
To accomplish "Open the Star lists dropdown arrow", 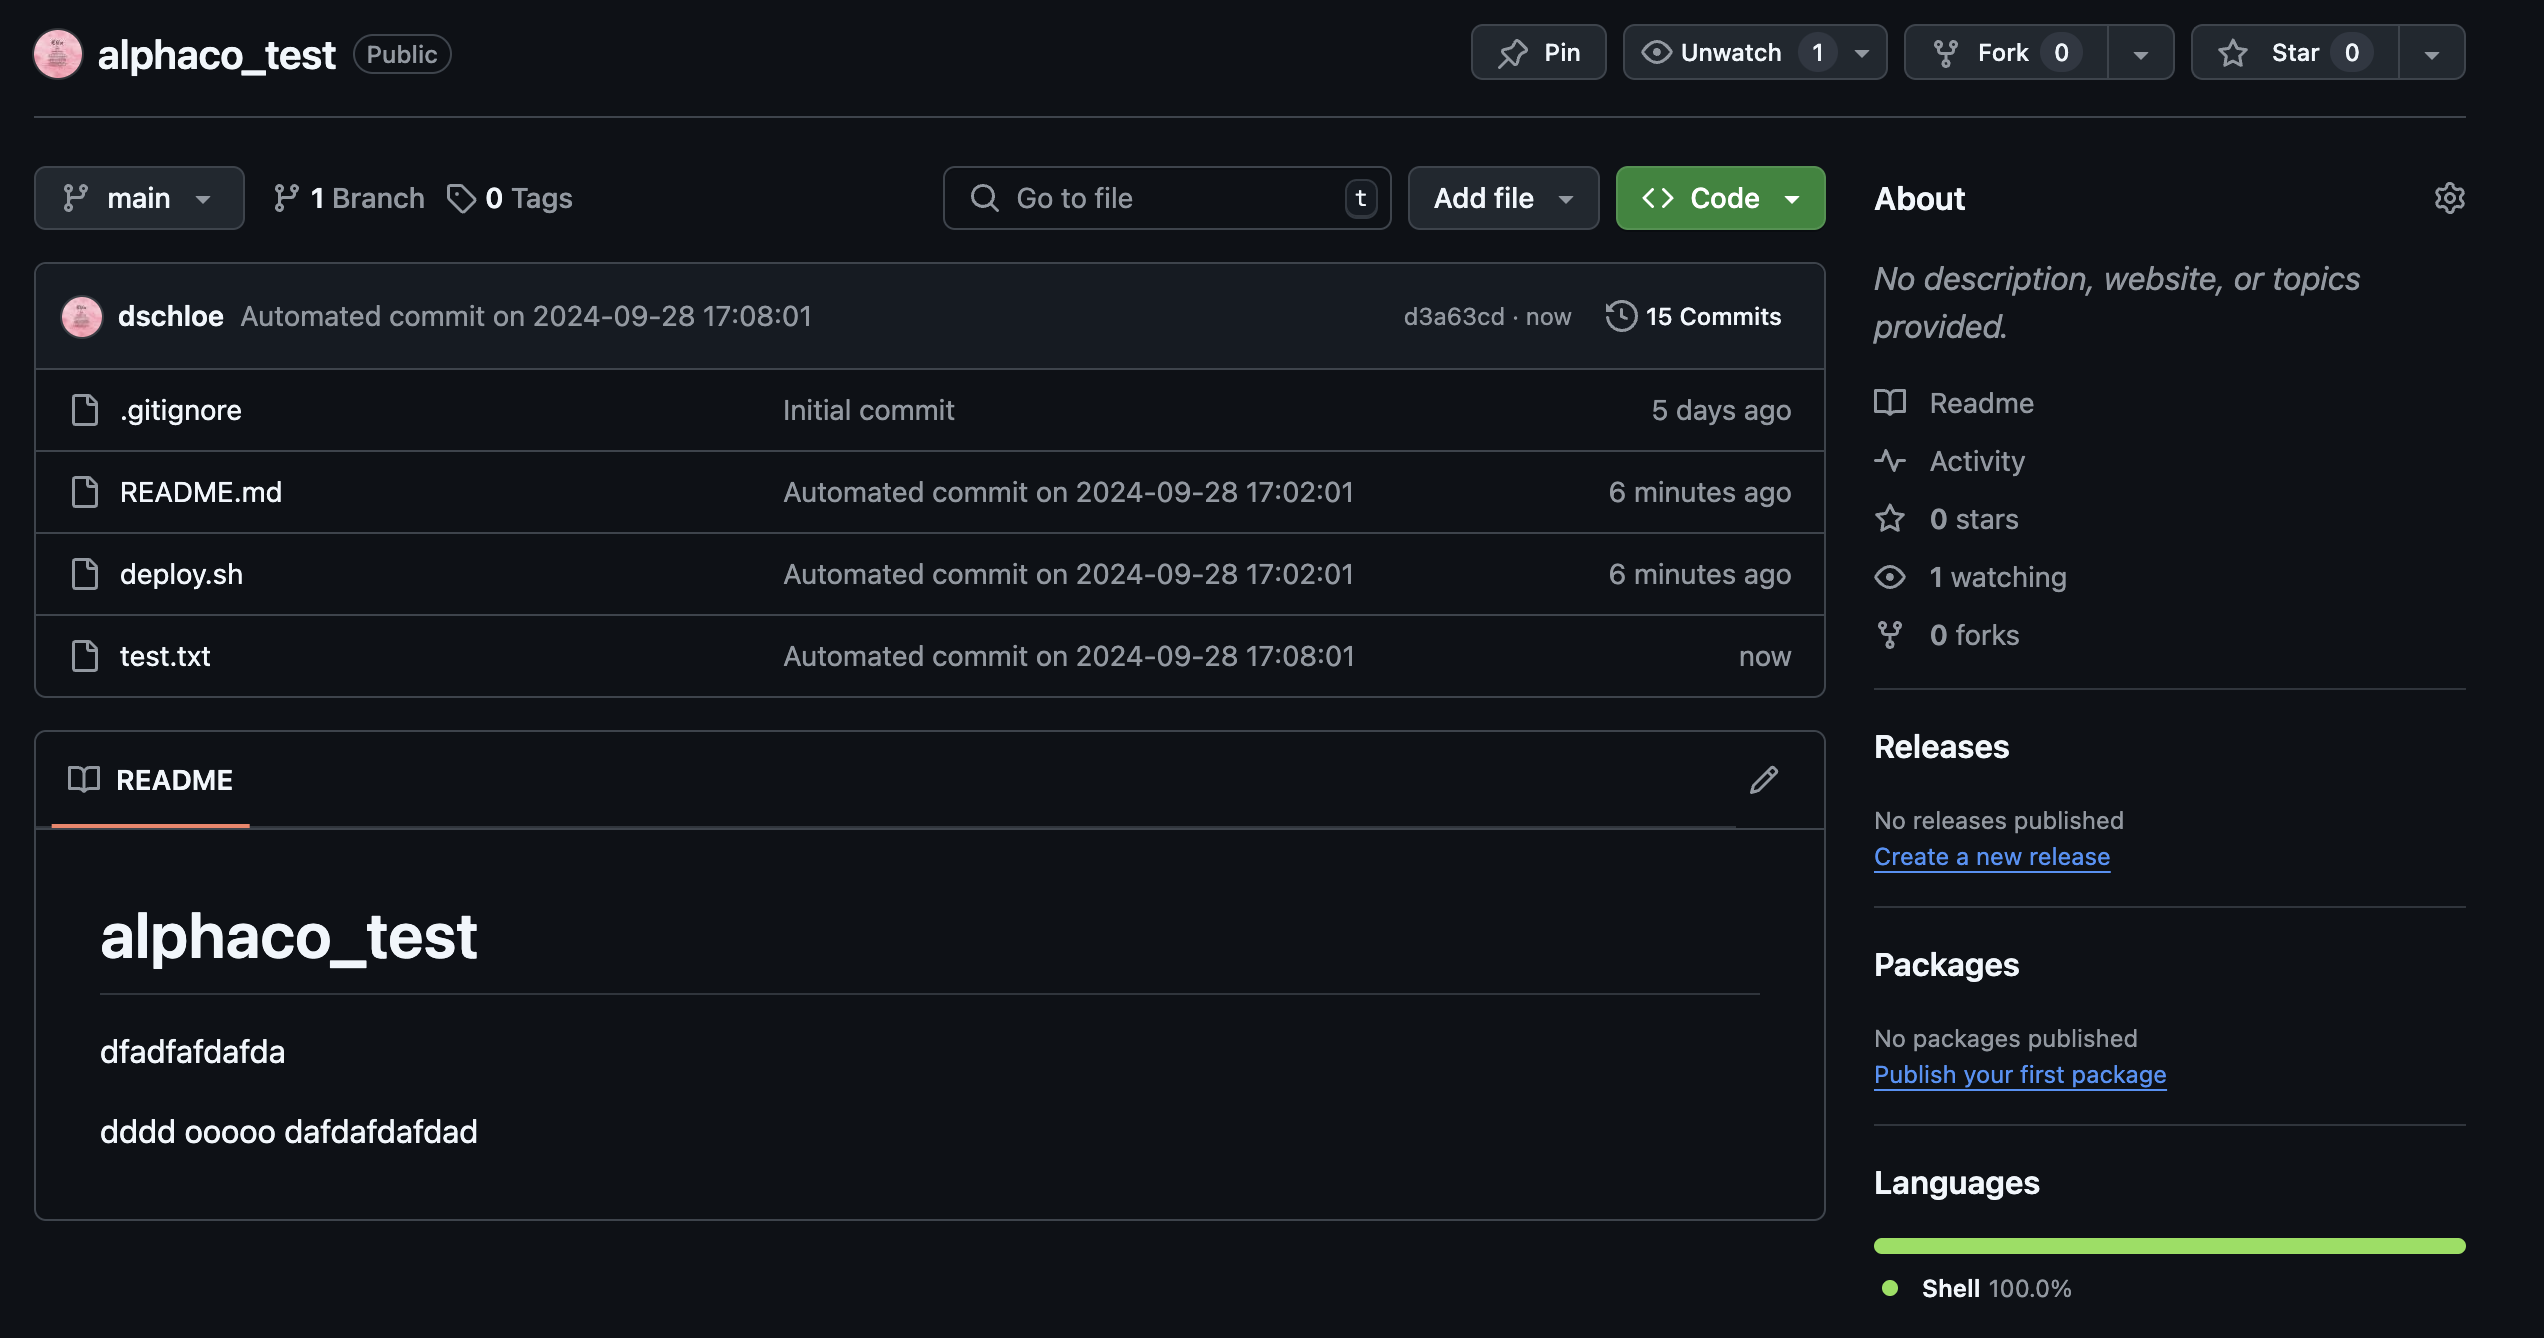I will click(2432, 53).
